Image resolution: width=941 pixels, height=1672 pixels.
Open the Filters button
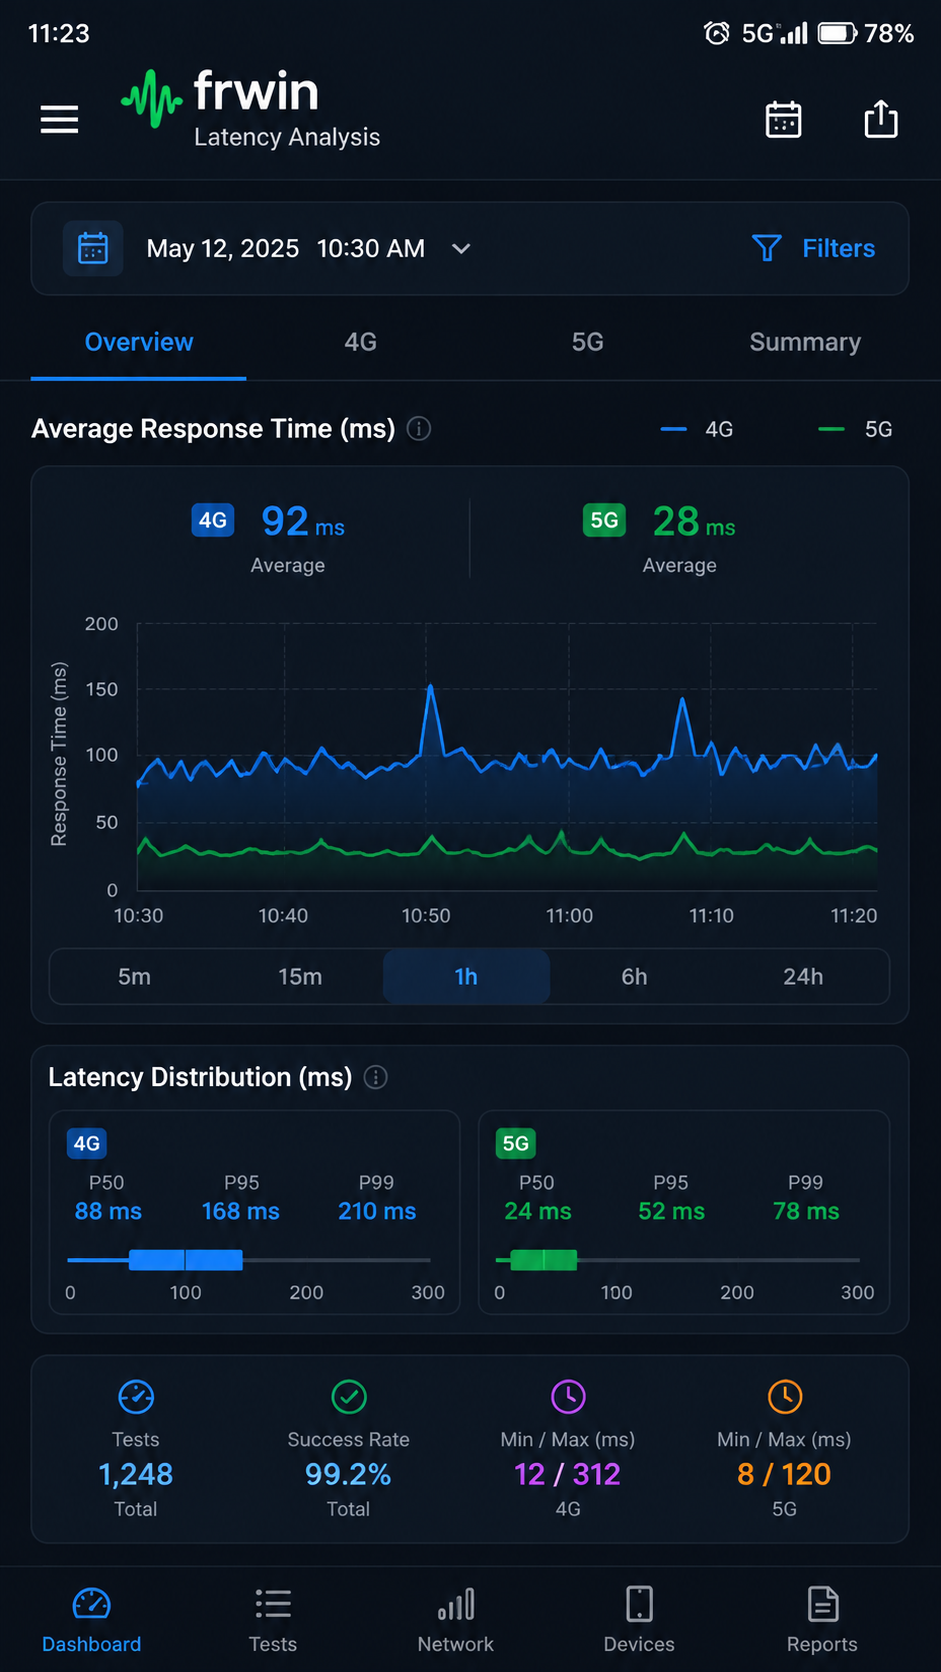[x=813, y=248]
